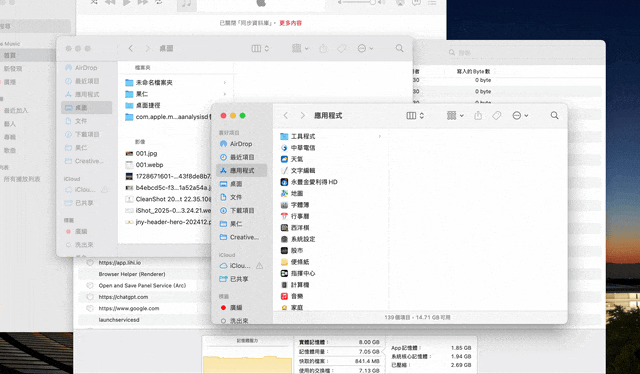
Task: Select 應用程式 in the front Finder sidebar
Action: 241,170
